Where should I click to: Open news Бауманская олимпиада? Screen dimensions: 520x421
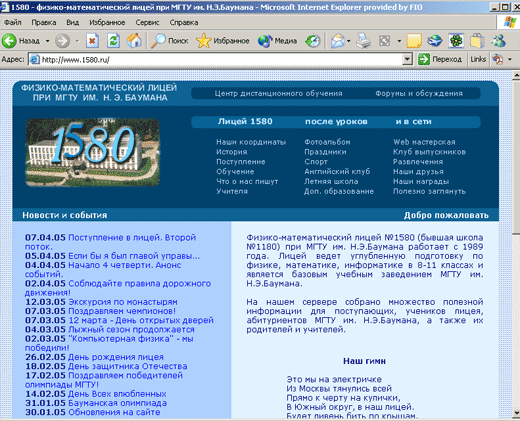pyautogui.click(x=117, y=403)
